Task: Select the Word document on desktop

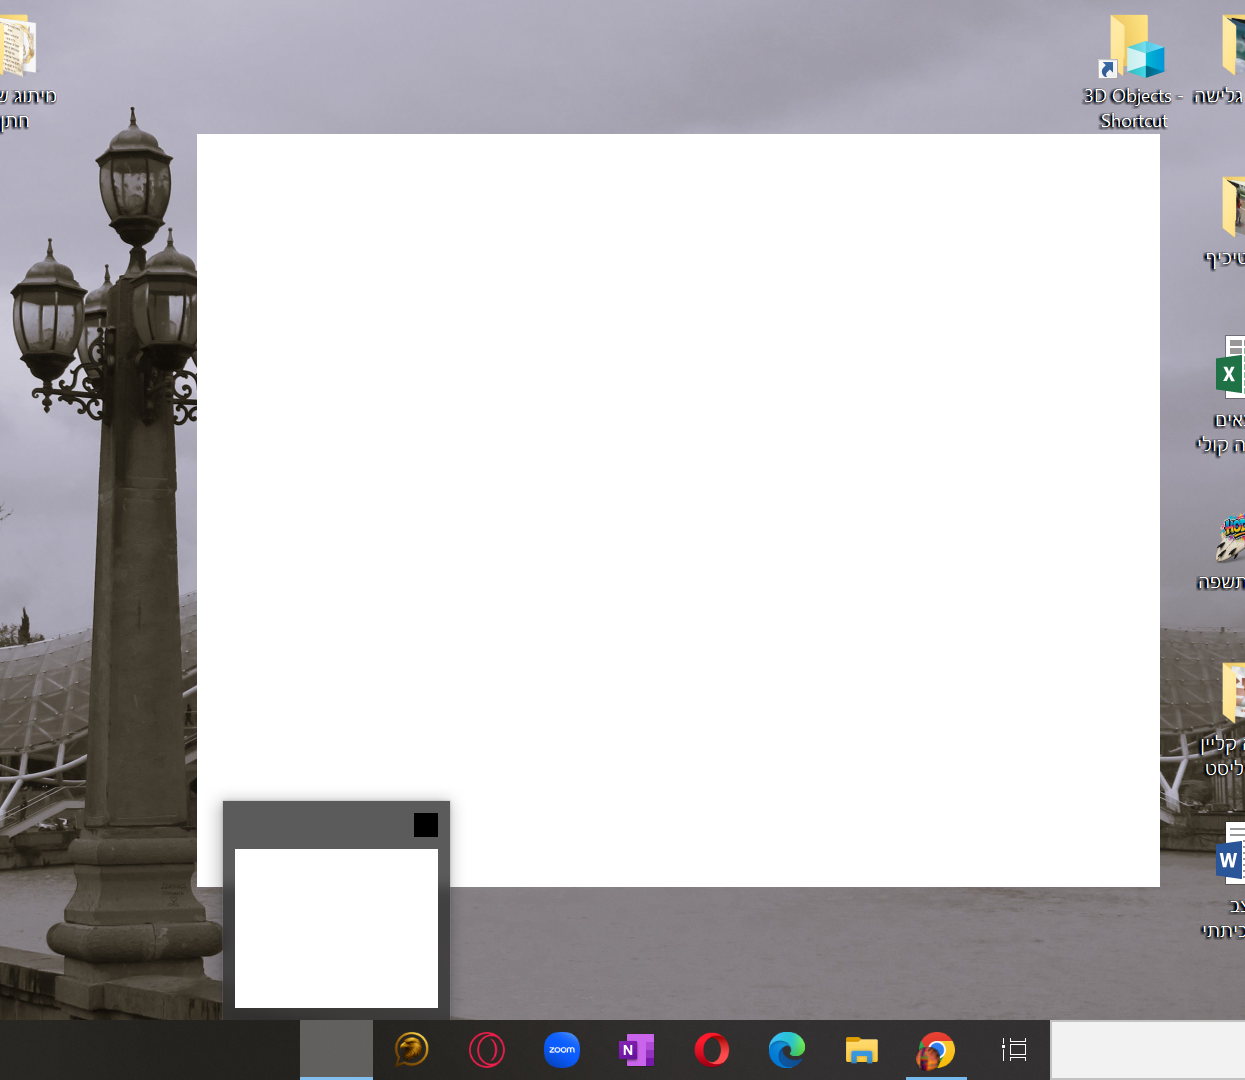Action: 1229,860
